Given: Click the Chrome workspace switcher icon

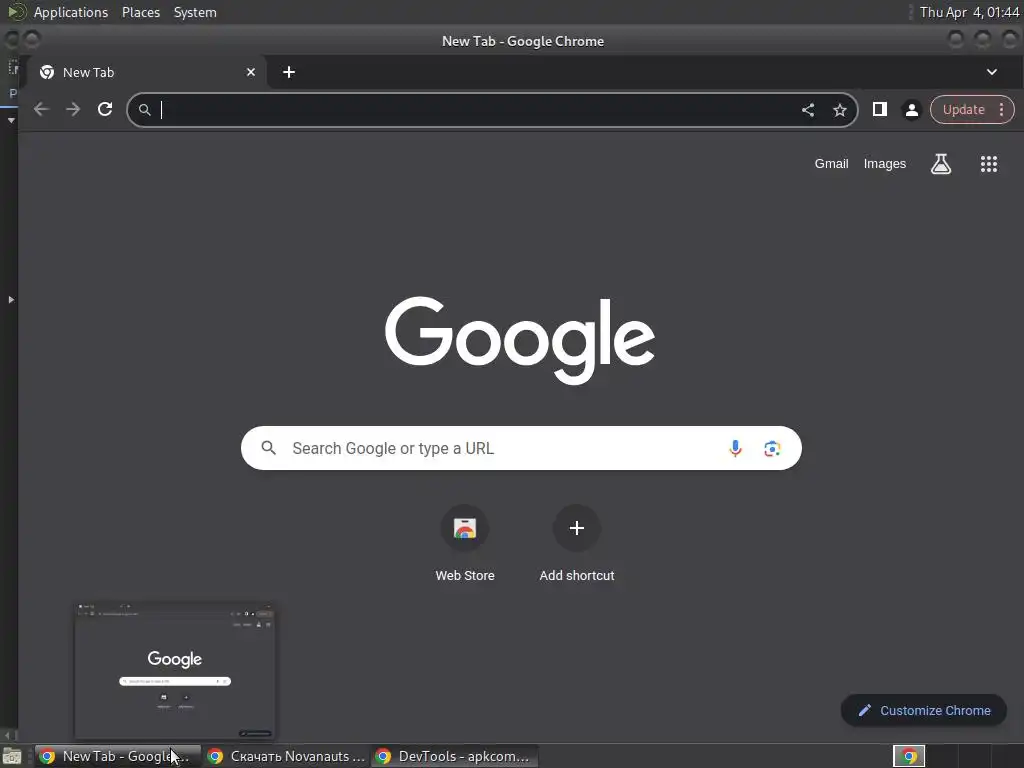Looking at the screenshot, I should [909, 756].
